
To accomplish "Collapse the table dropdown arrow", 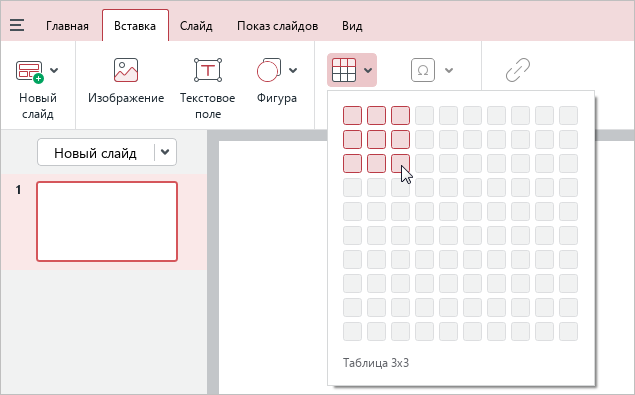I will tap(368, 70).
